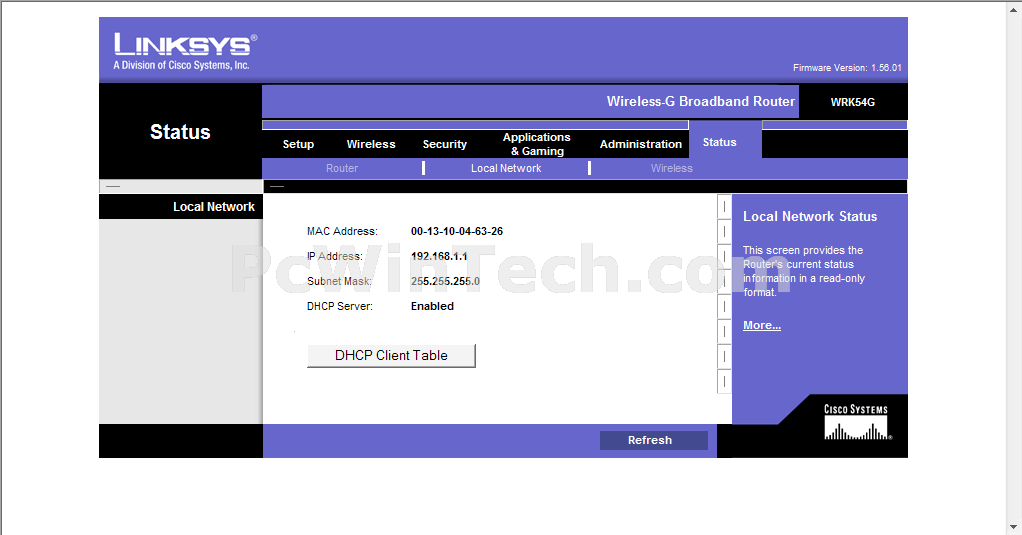
Task: Click the Firmware Version 1.56.01 text
Action: [x=847, y=68]
